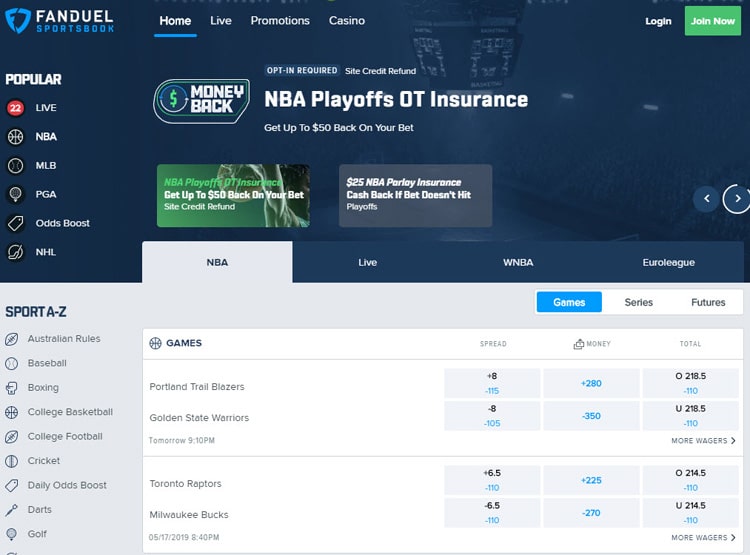Click the Odds Boost tag icon
Viewport: 750px width, 555px height.
pyautogui.click(x=15, y=223)
